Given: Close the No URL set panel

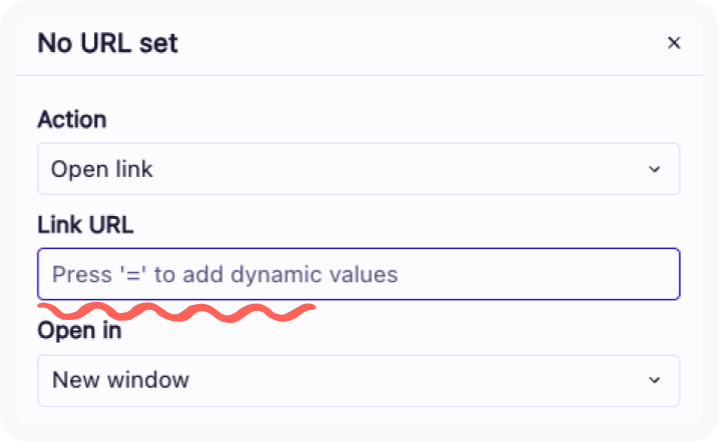Looking at the screenshot, I should click(674, 43).
